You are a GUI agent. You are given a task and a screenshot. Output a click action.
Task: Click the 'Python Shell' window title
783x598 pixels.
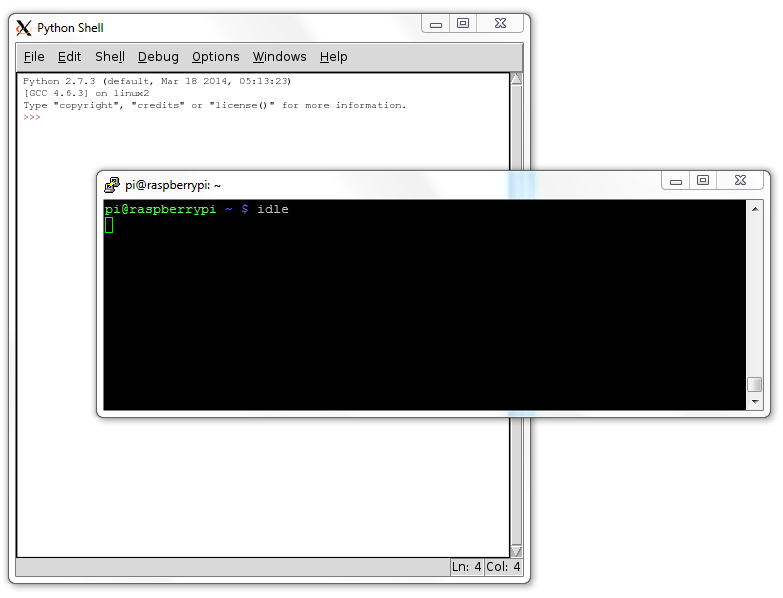(70, 28)
